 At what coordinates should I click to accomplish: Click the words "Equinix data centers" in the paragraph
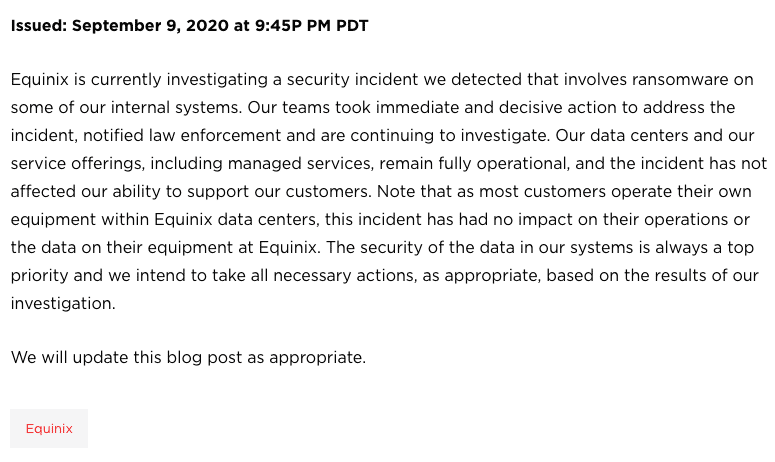click(x=236, y=219)
